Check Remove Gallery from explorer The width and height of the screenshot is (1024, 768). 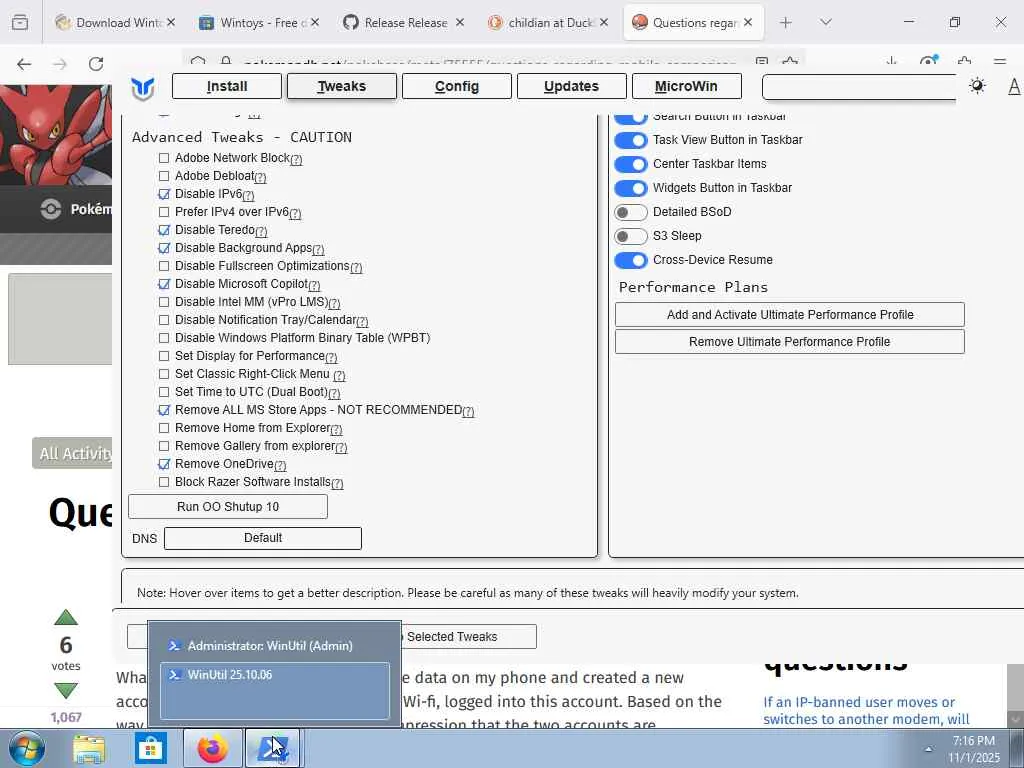click(x=164, y=446)
